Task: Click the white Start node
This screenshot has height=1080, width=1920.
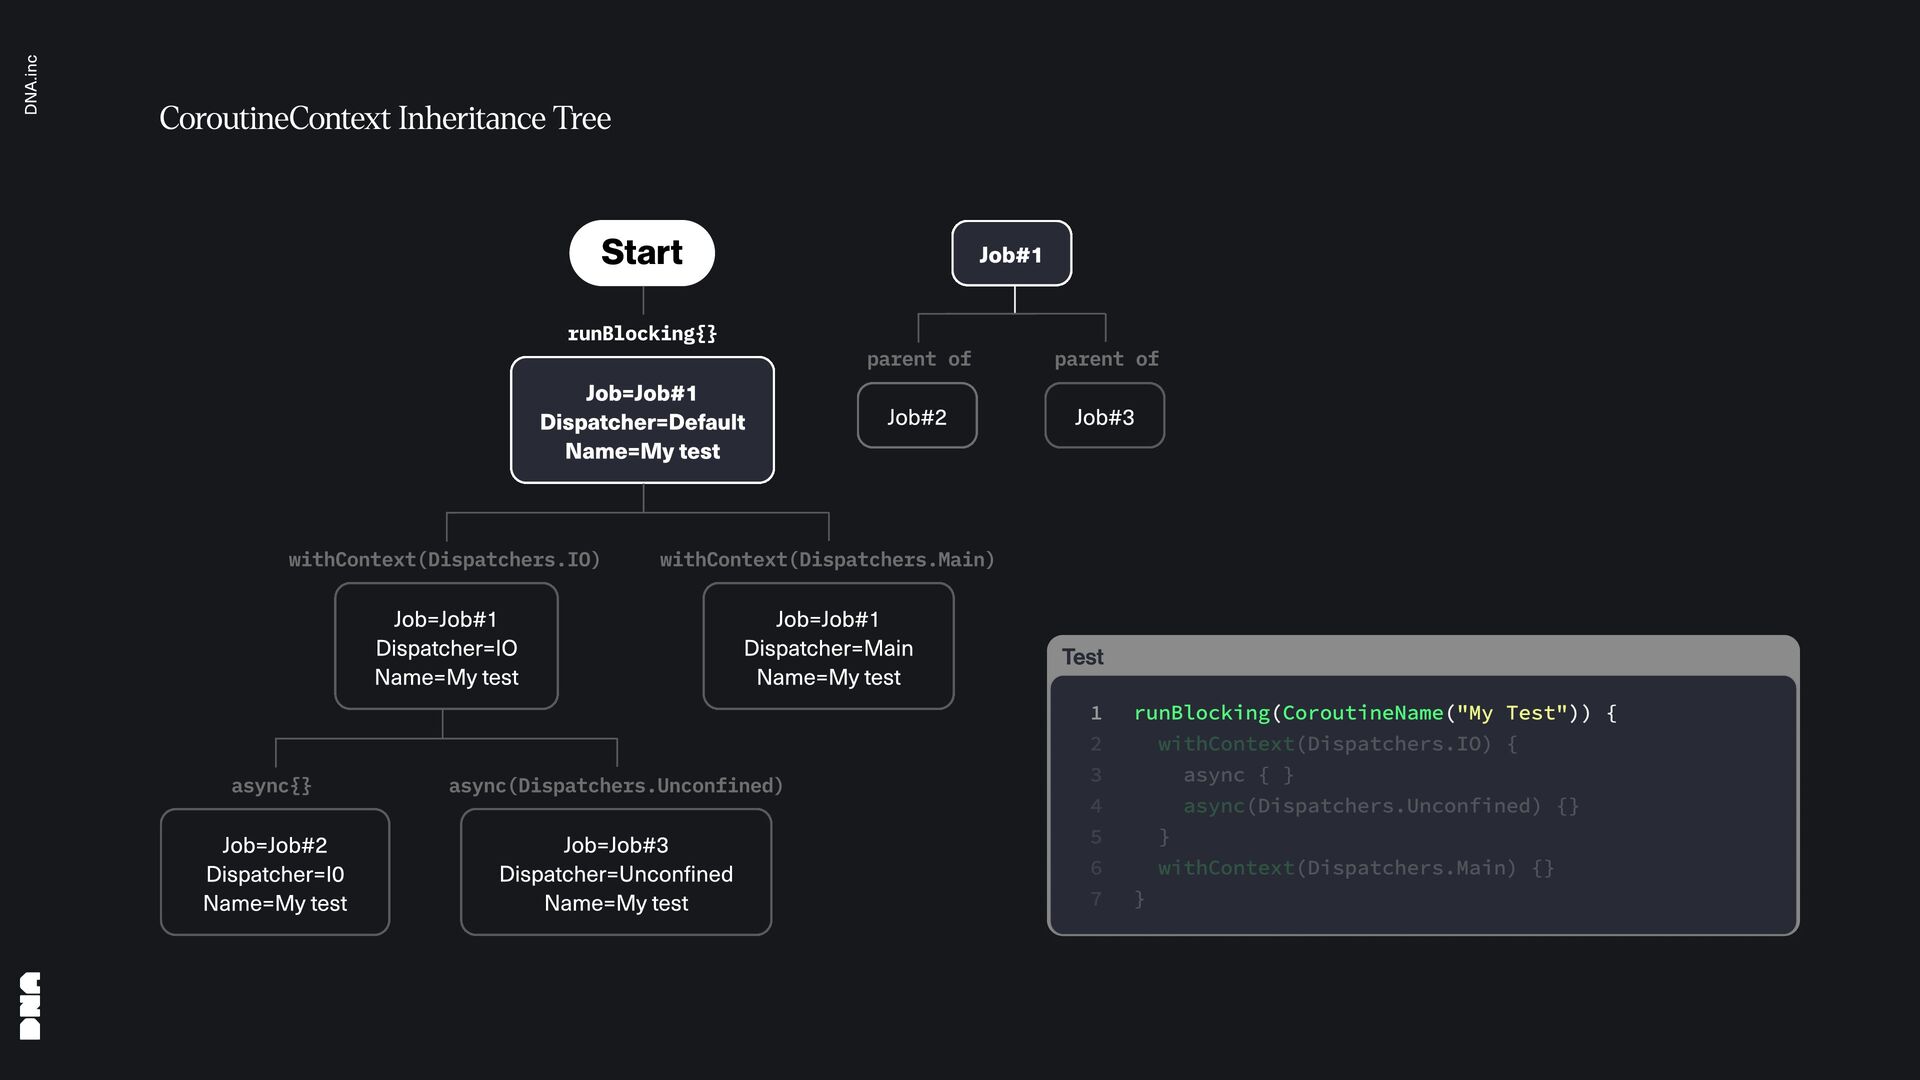Action: [x=641, y=253]
